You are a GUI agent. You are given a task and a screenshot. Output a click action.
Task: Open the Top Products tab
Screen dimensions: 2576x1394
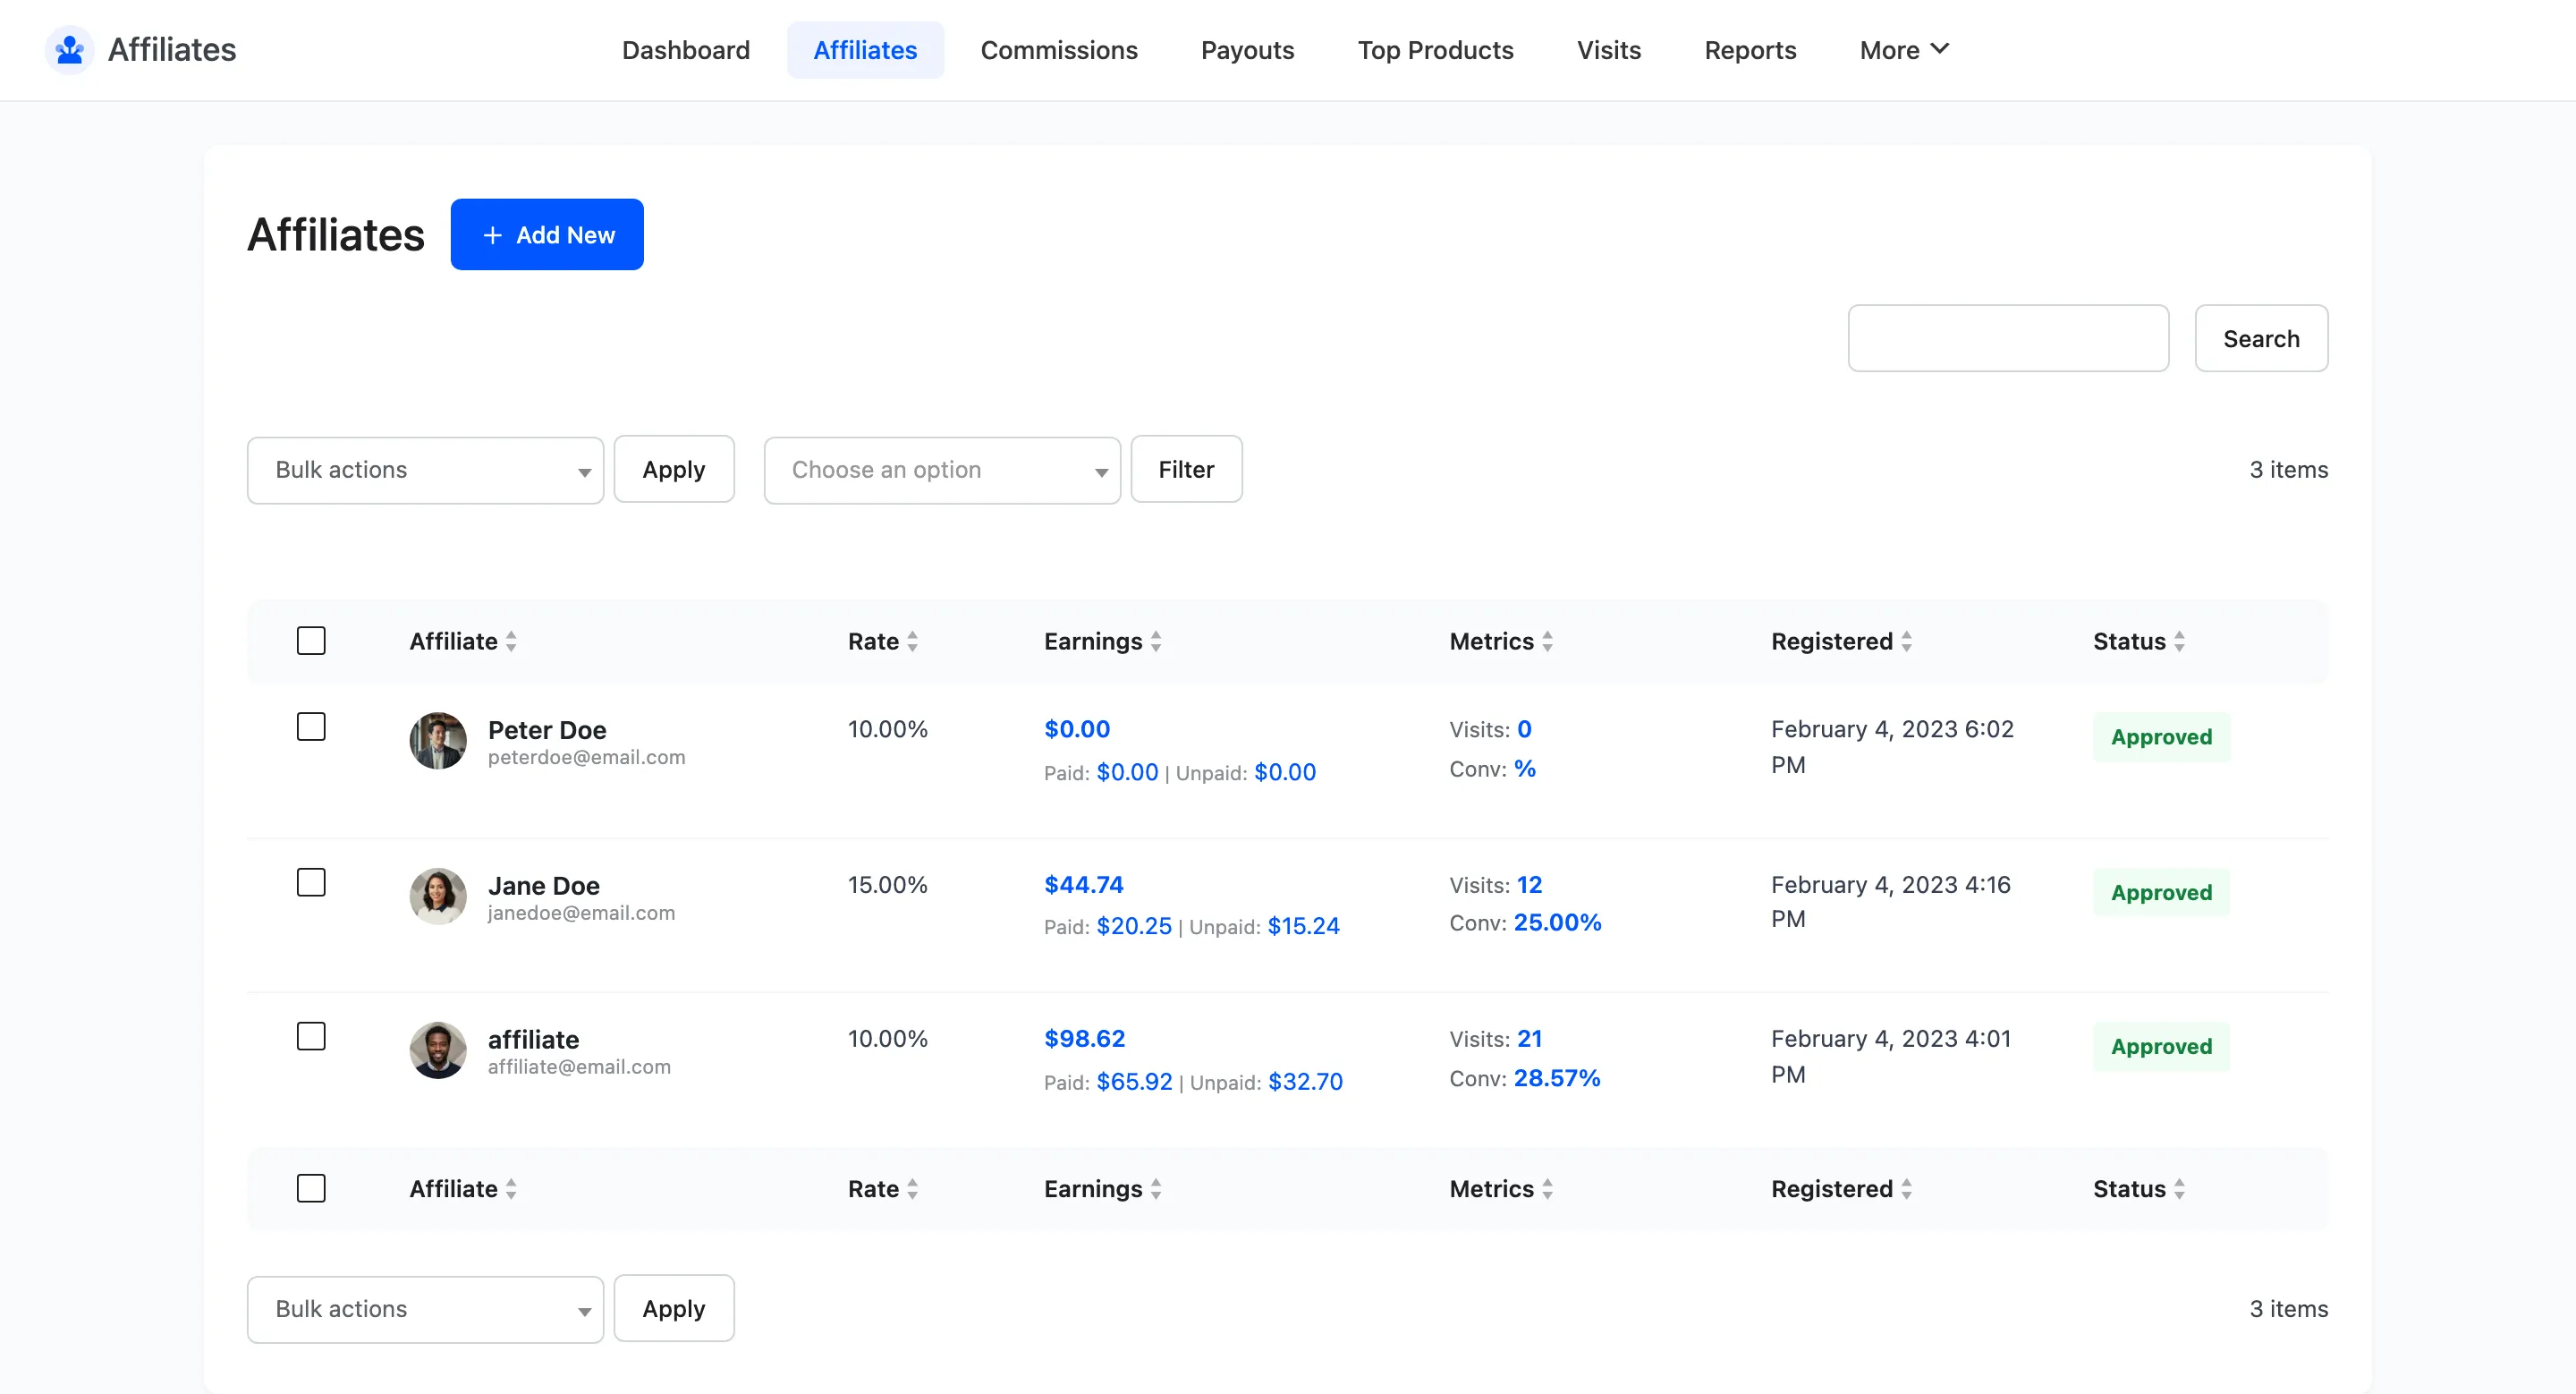(1435, 50)
